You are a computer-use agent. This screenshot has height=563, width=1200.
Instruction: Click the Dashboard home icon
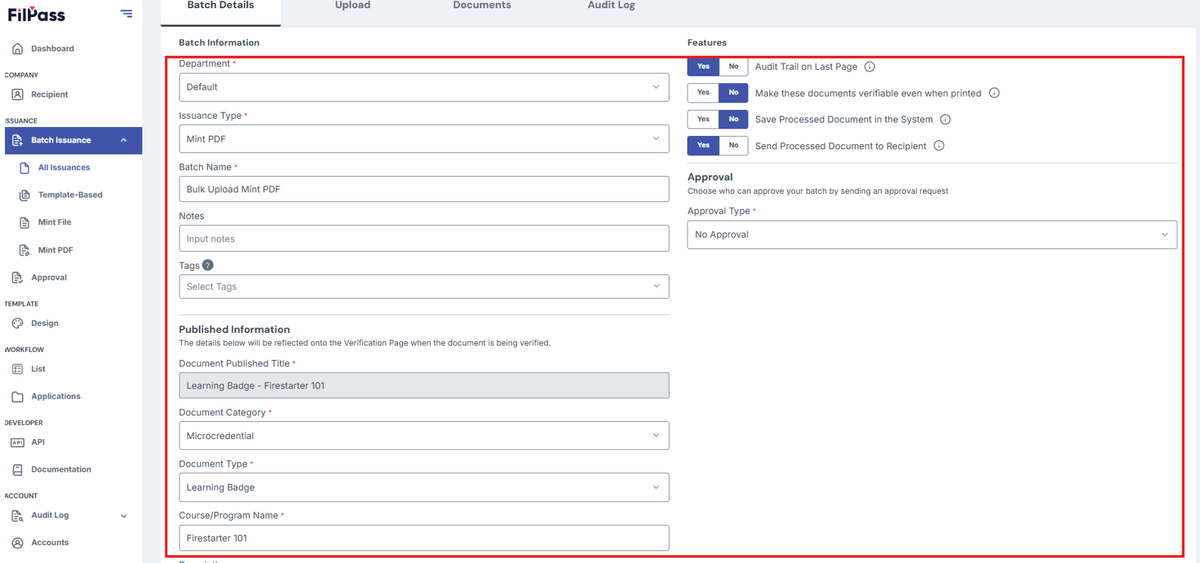tap(18, 48)
